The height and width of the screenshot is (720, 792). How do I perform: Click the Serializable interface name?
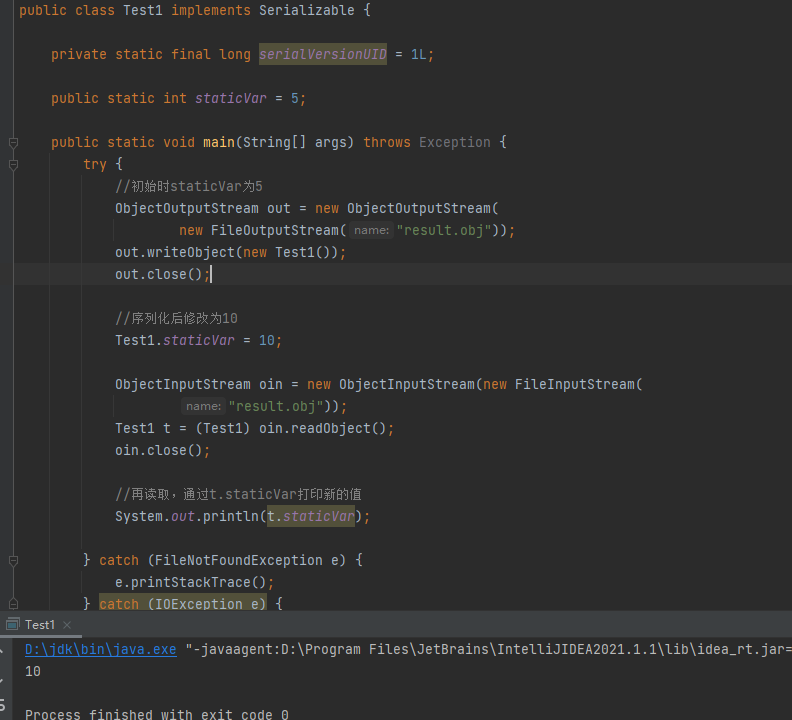point(307,10)
